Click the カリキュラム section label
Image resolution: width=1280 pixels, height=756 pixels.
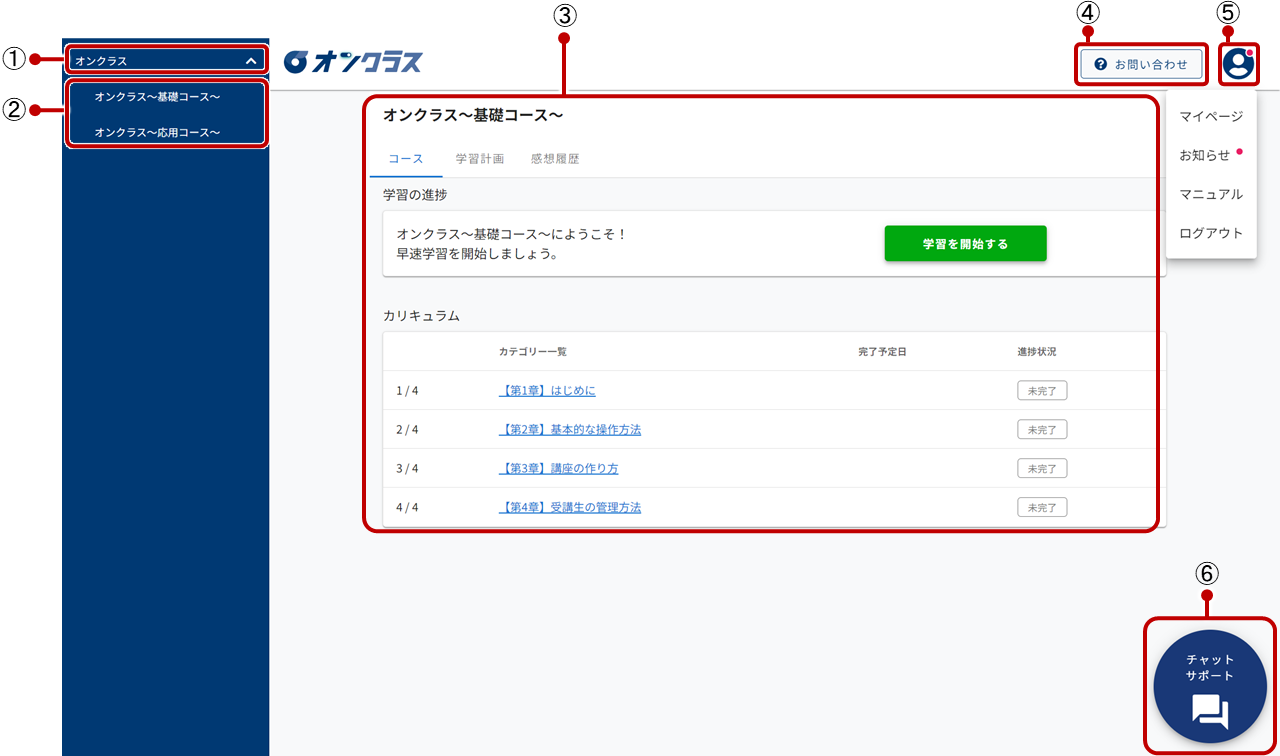click(421, 316)
